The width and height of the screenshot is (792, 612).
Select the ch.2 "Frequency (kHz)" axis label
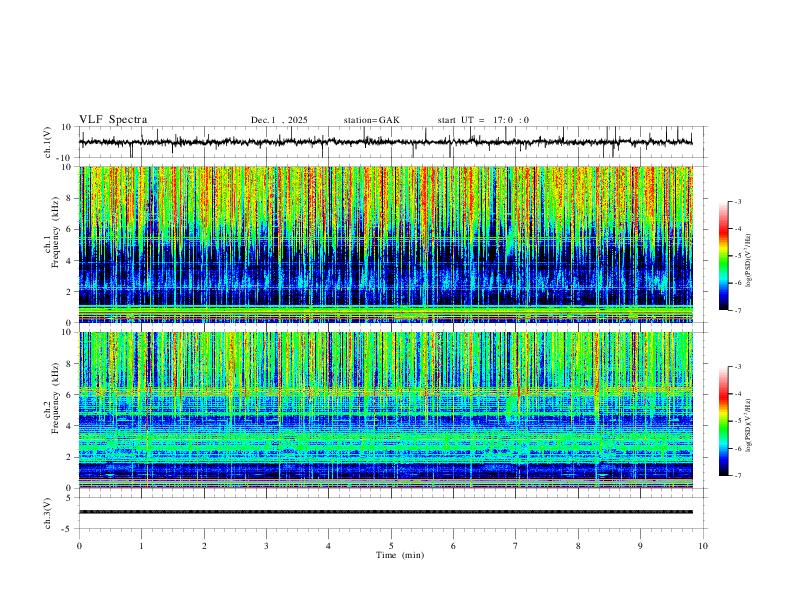coord(56,398)
